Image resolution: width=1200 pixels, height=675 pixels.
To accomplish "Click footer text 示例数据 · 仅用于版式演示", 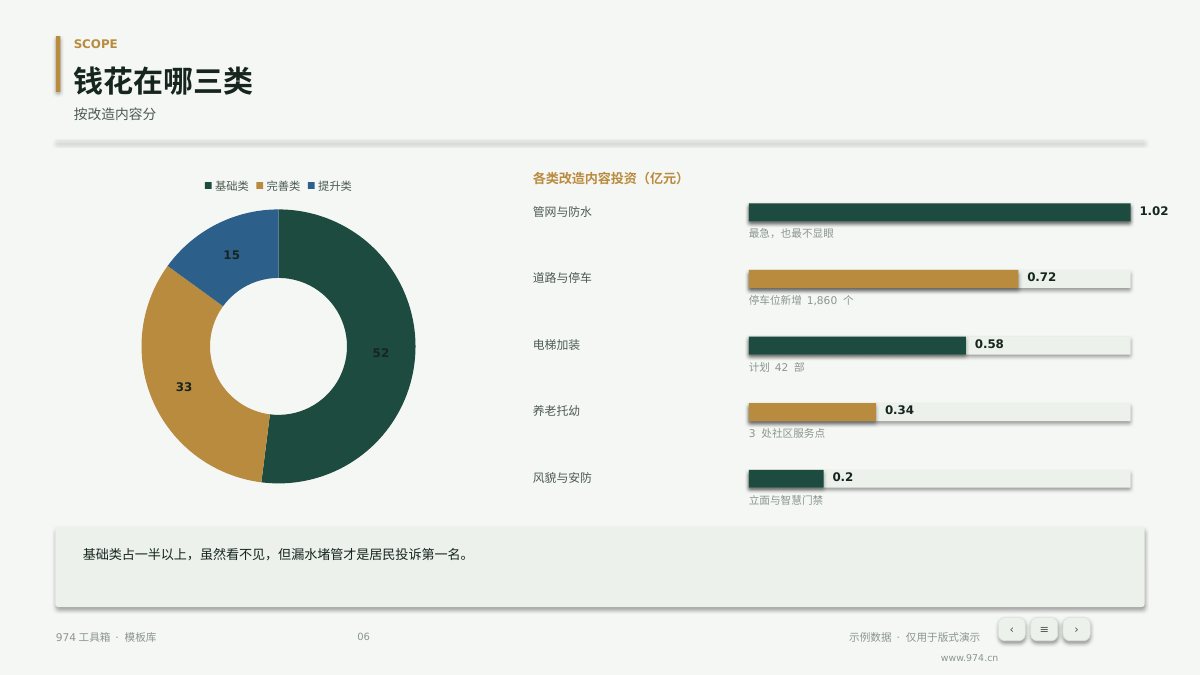I will 914,637.
